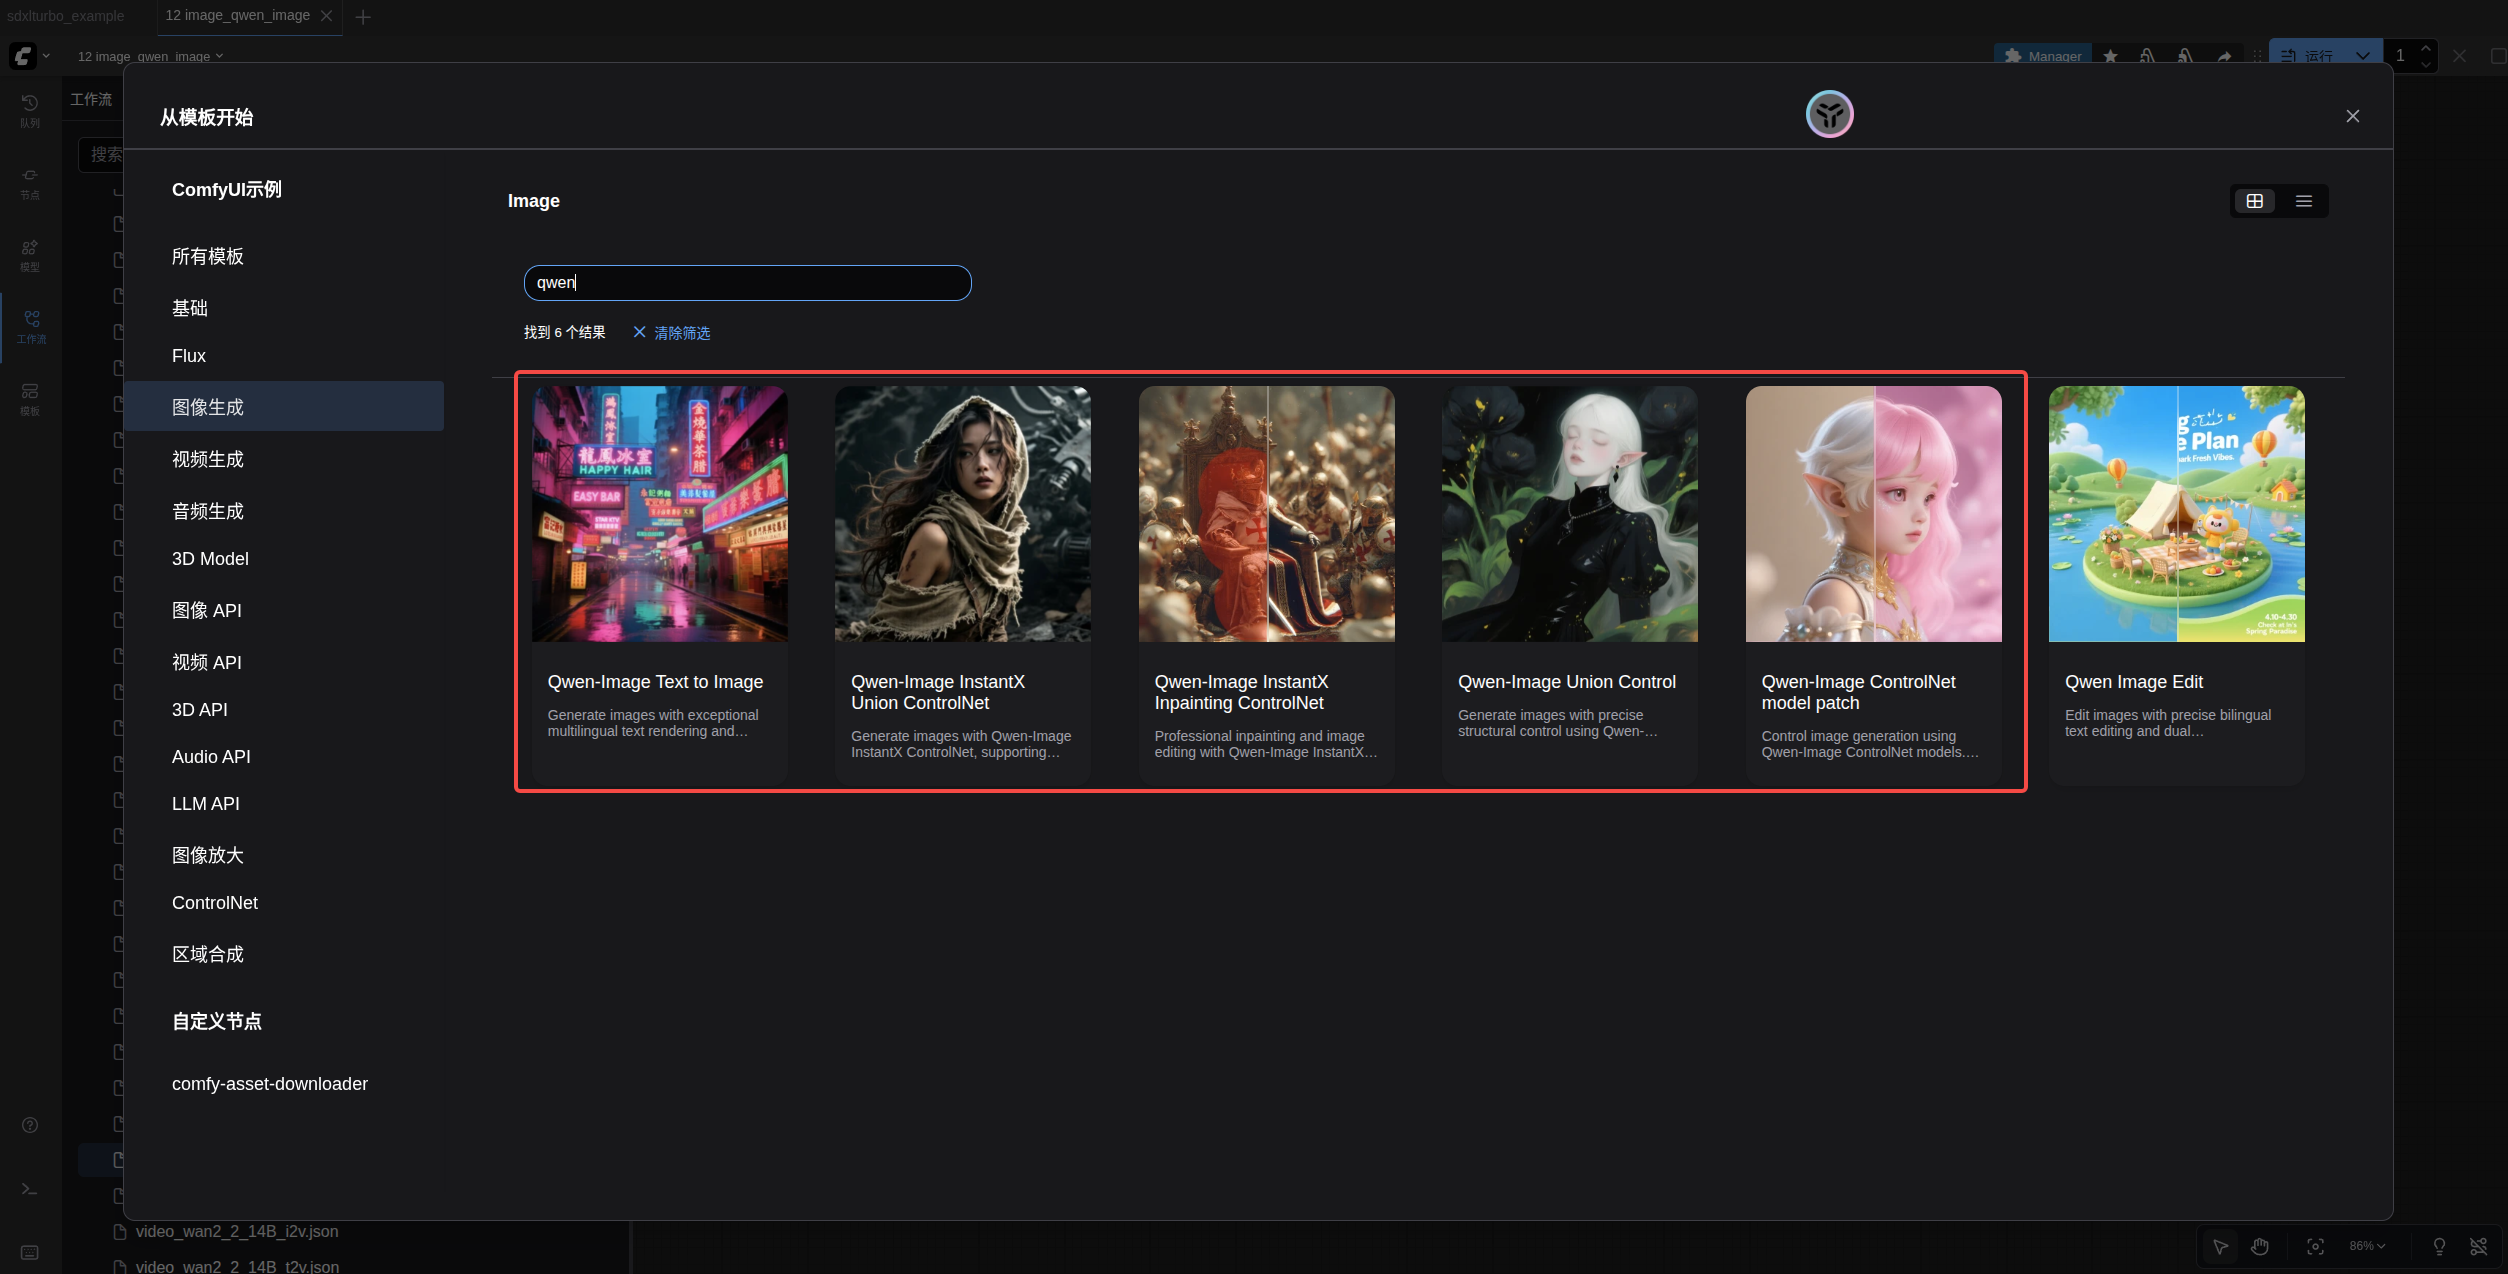The image size is (2508, 1274).
Task: Click the lightbulb icon in canvas toolbar
Action: 2439,1246
